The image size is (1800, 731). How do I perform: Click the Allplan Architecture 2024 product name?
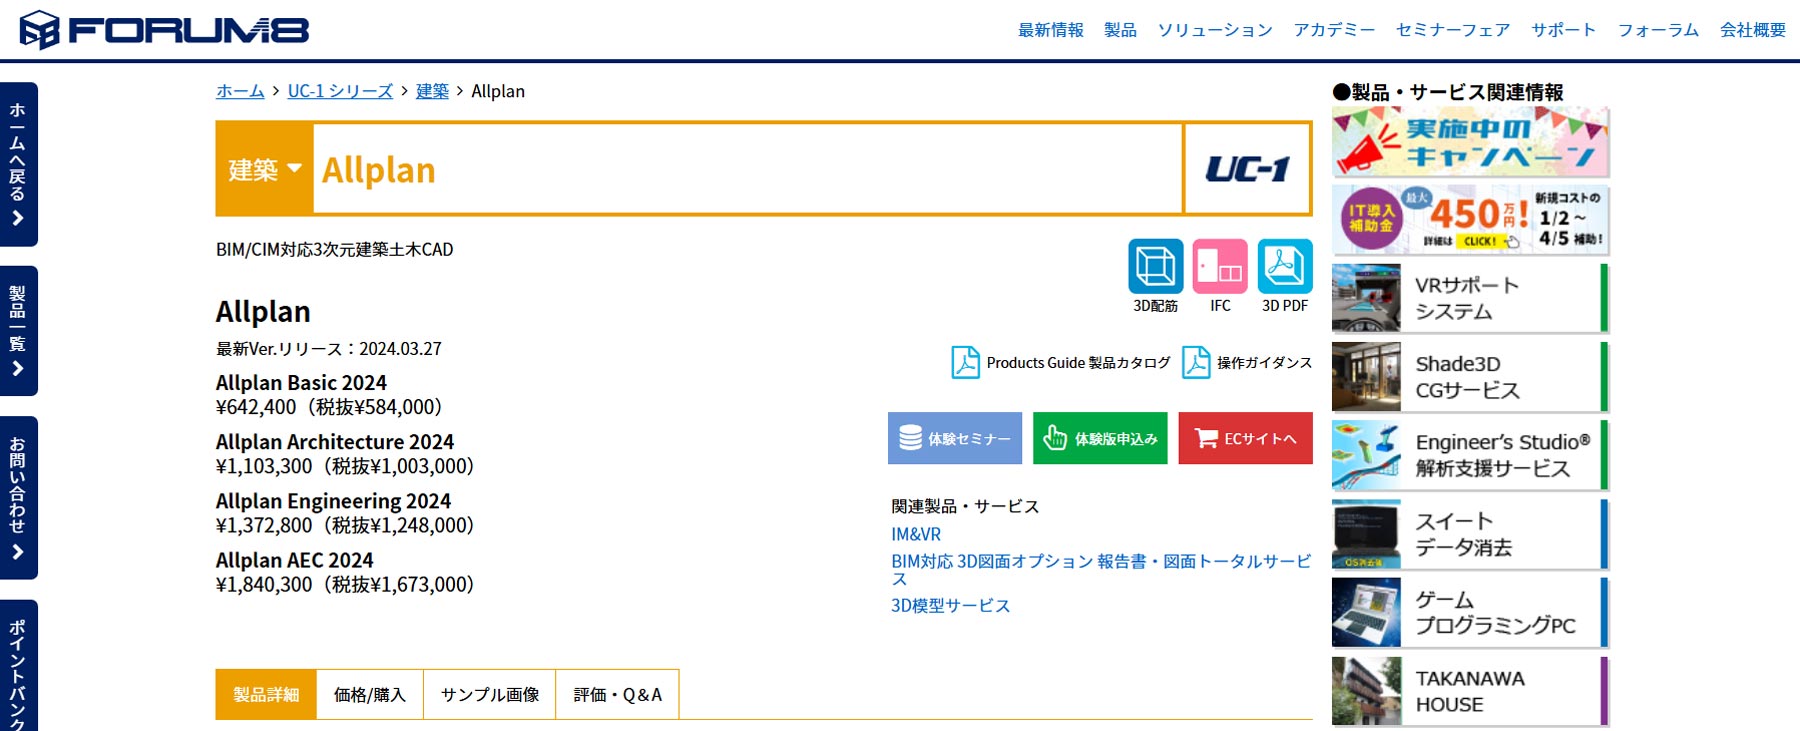pos(335,442)
